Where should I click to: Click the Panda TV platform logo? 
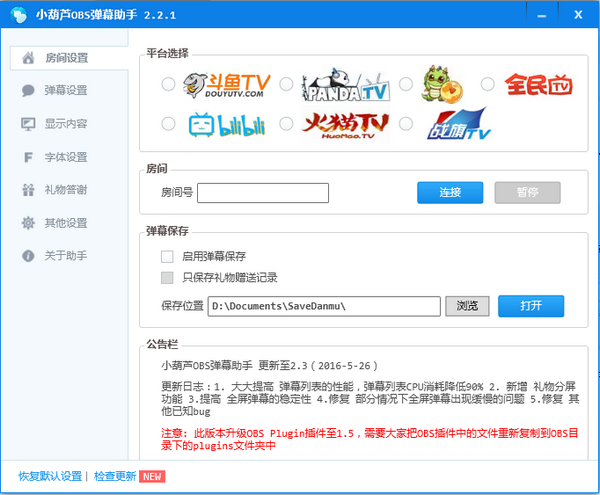coord(346,85)
